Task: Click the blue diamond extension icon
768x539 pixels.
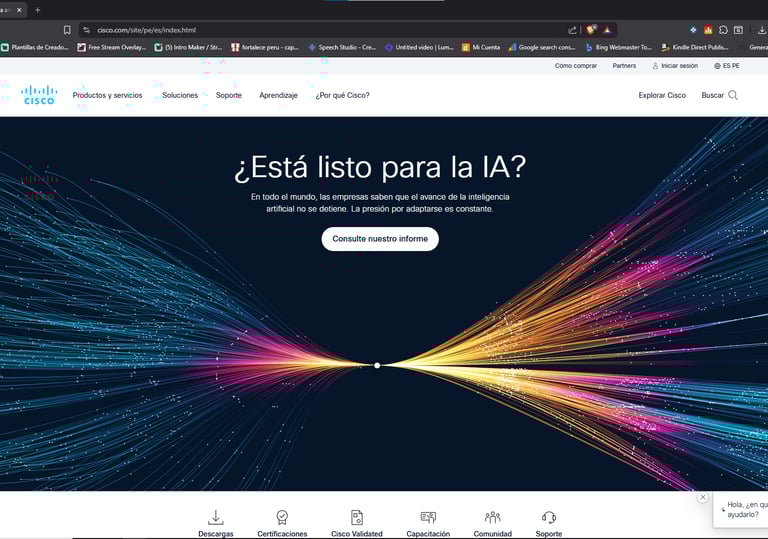Action: pyautogui.click(x=693, y=30)
